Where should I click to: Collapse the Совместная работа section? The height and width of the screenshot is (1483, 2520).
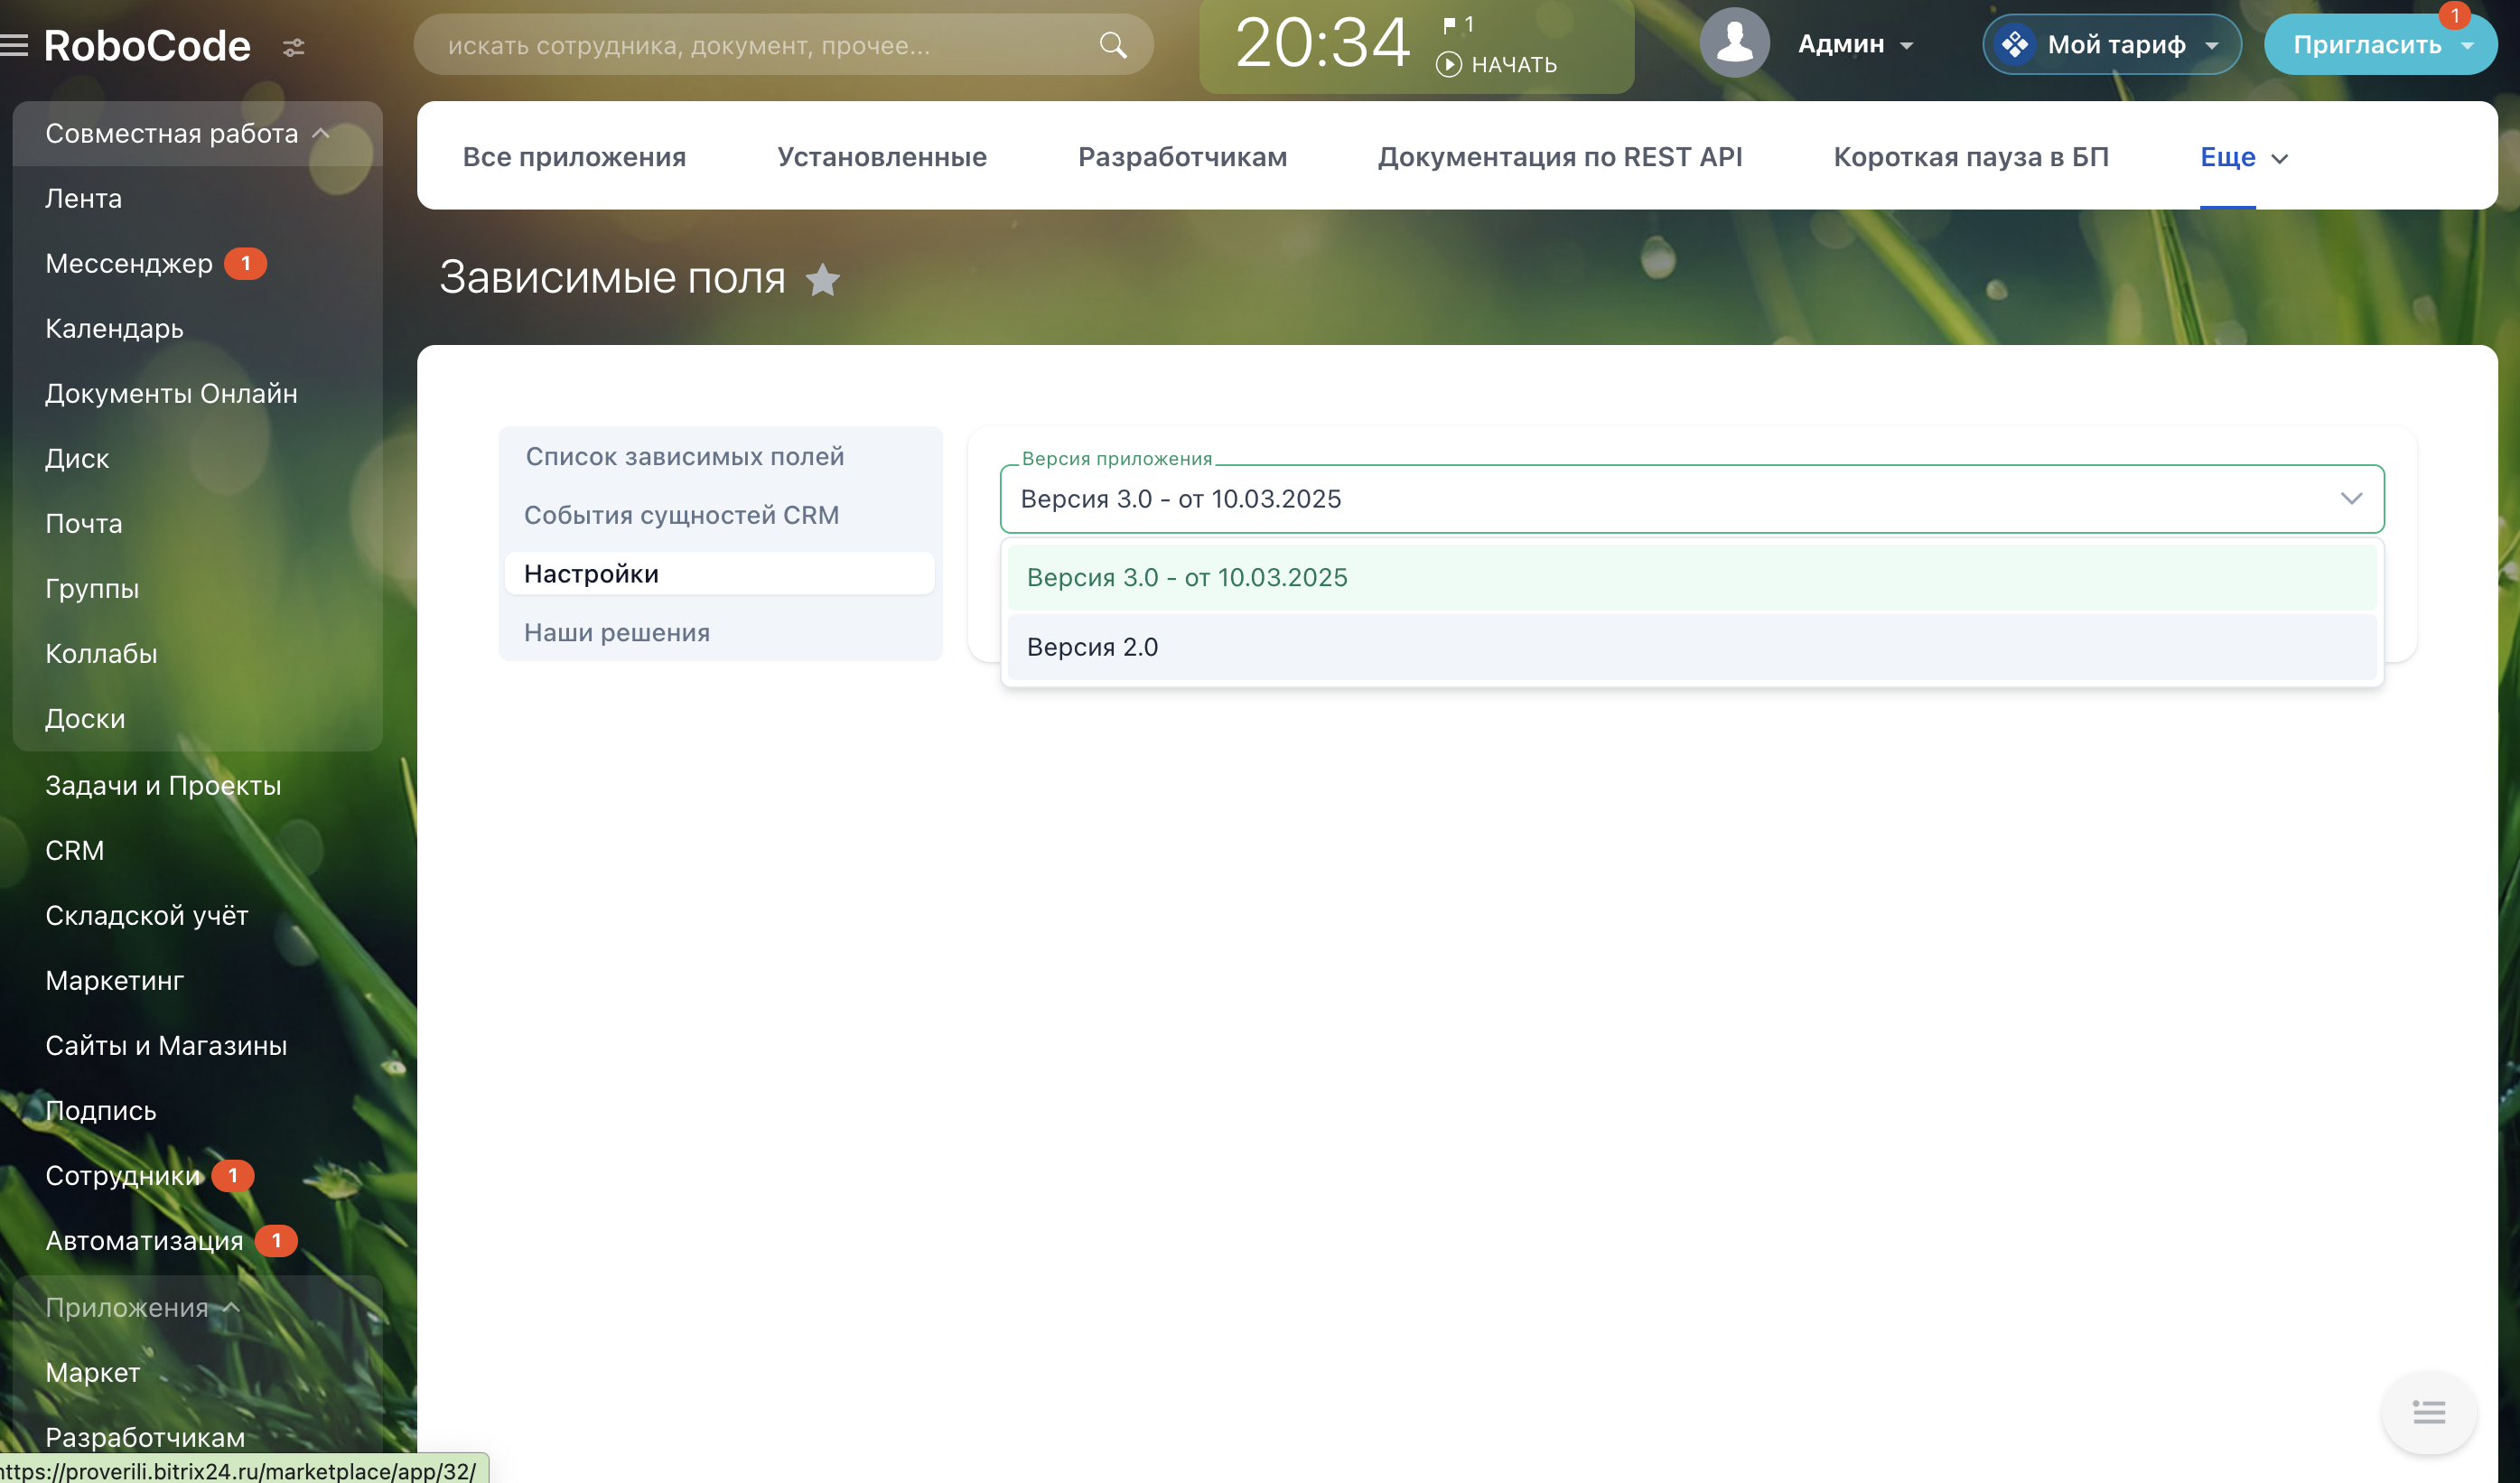click(x=321, y=133)
